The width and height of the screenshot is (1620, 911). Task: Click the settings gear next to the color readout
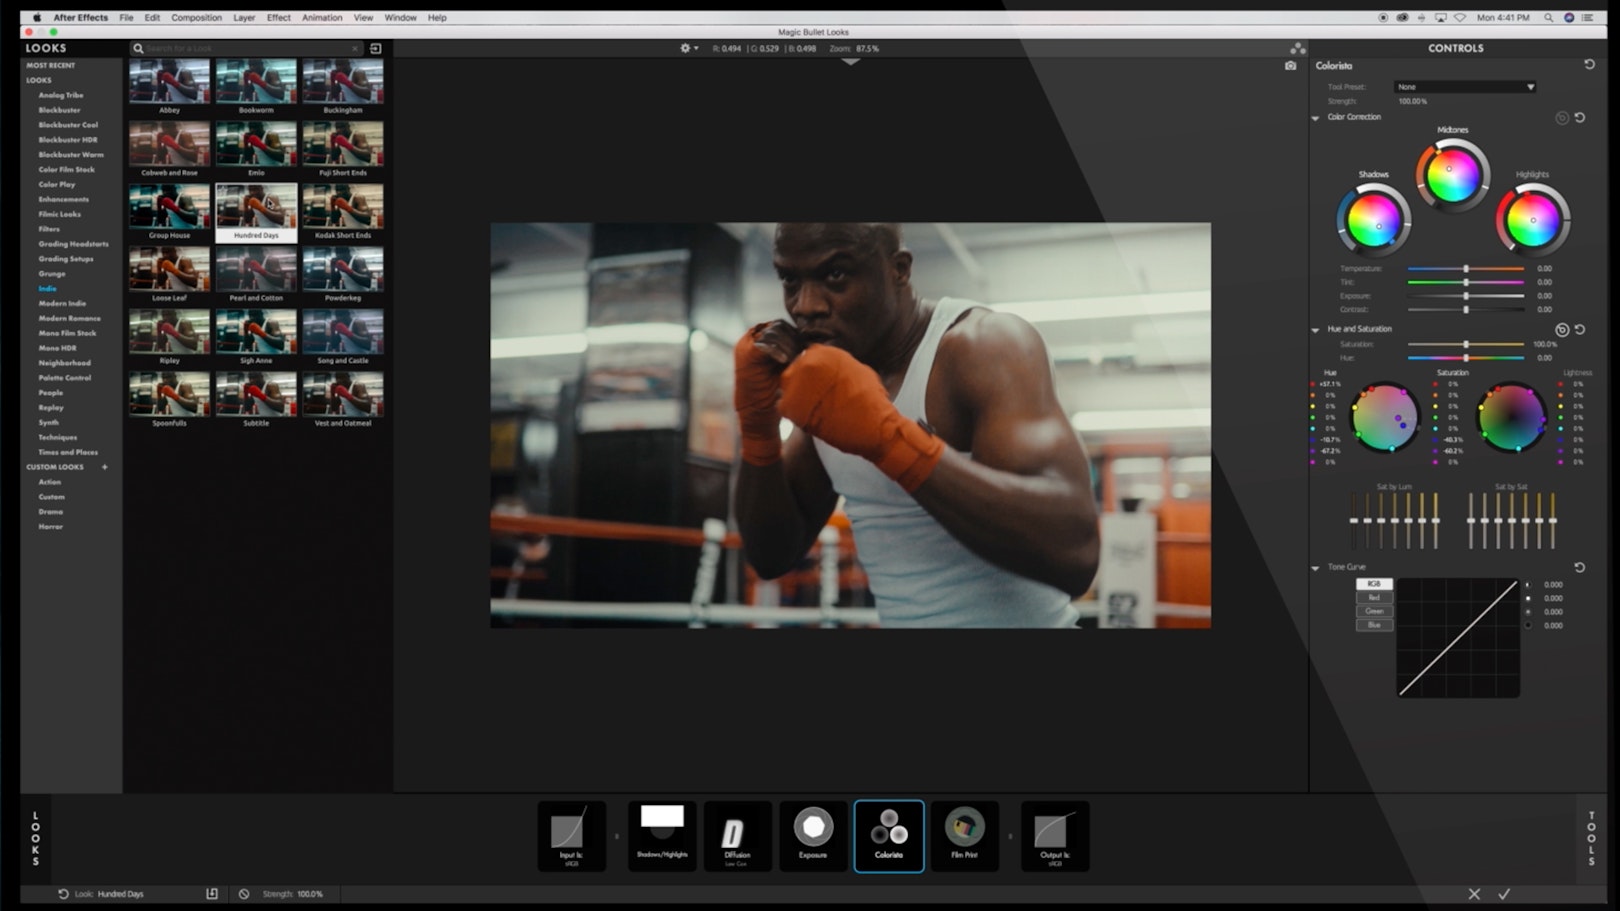[684, 48]
